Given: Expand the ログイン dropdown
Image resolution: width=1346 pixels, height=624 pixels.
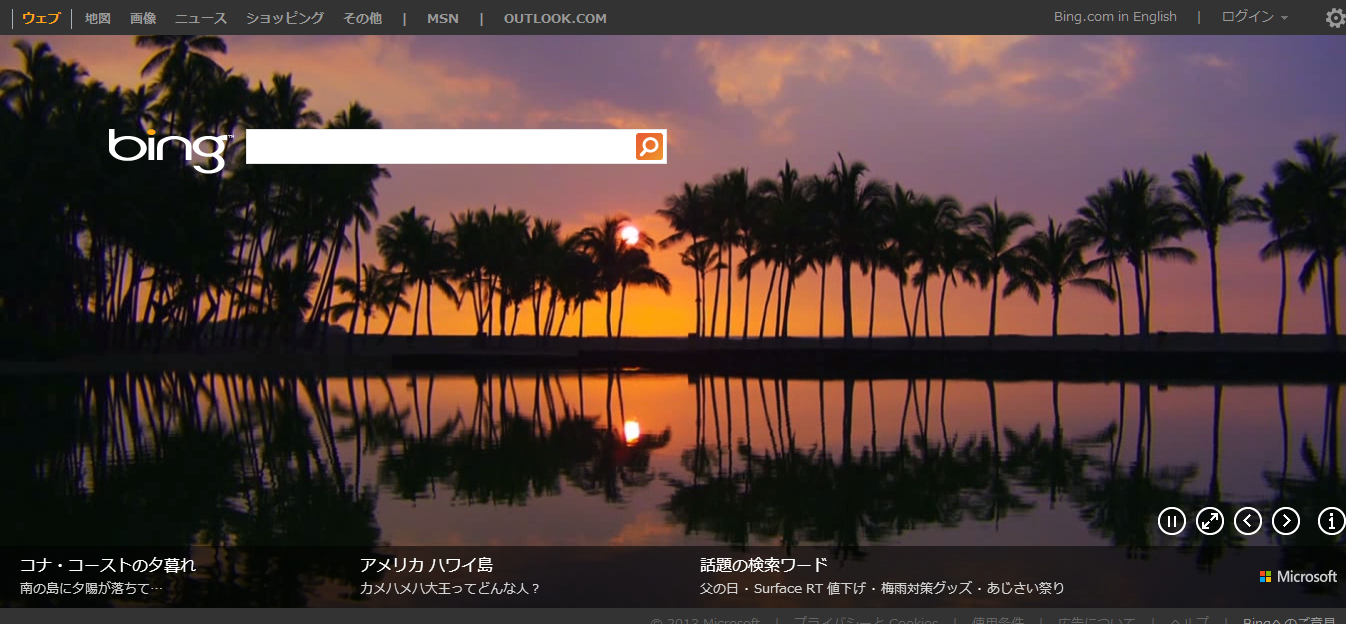Looking at the screenshot, I should click(1254, 17).
